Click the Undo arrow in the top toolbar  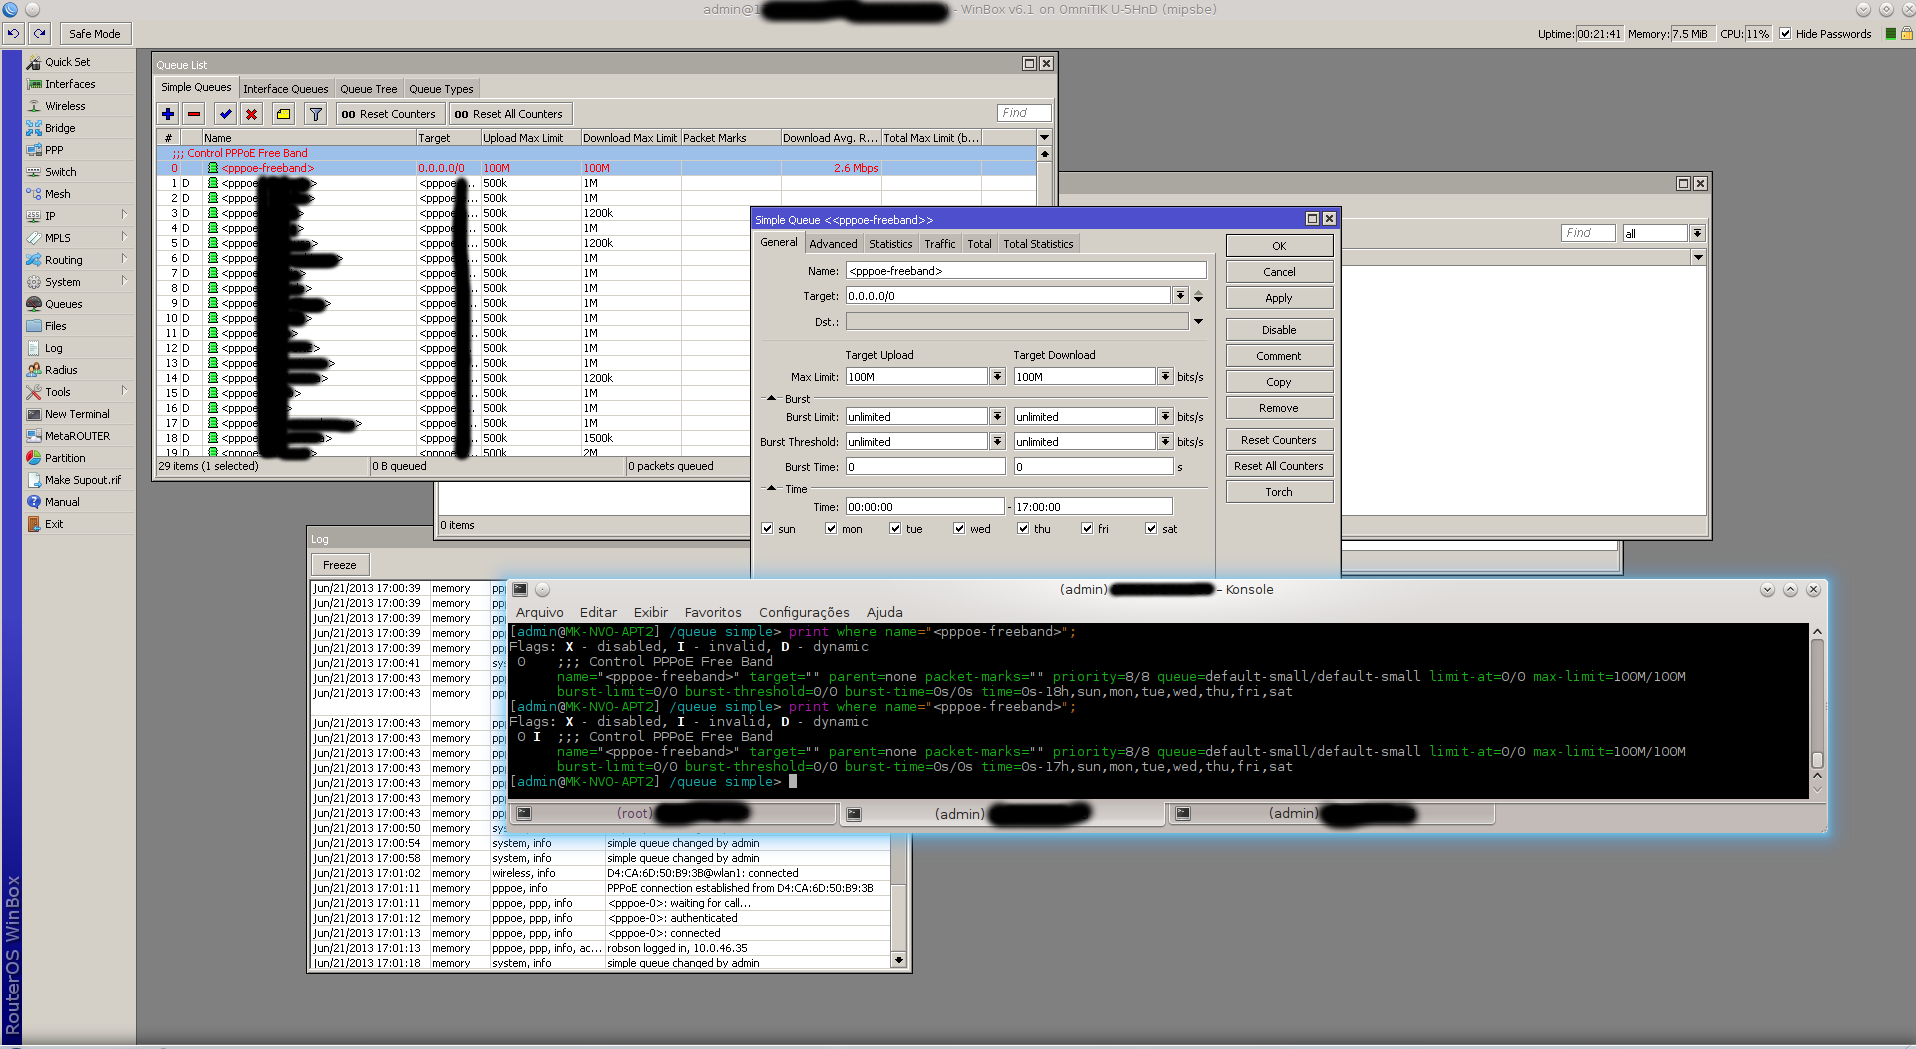click(13, 33)
